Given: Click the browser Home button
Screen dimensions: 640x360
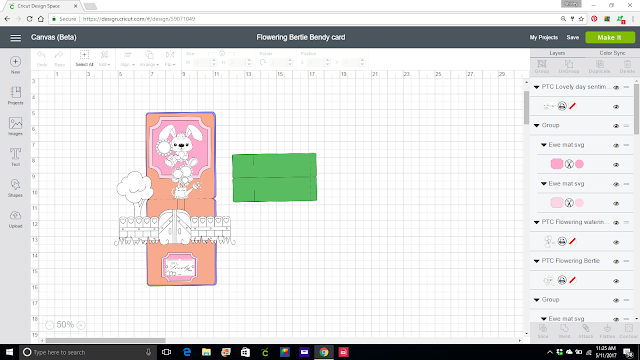Looking at the screenshot, I should pos(40,19).
